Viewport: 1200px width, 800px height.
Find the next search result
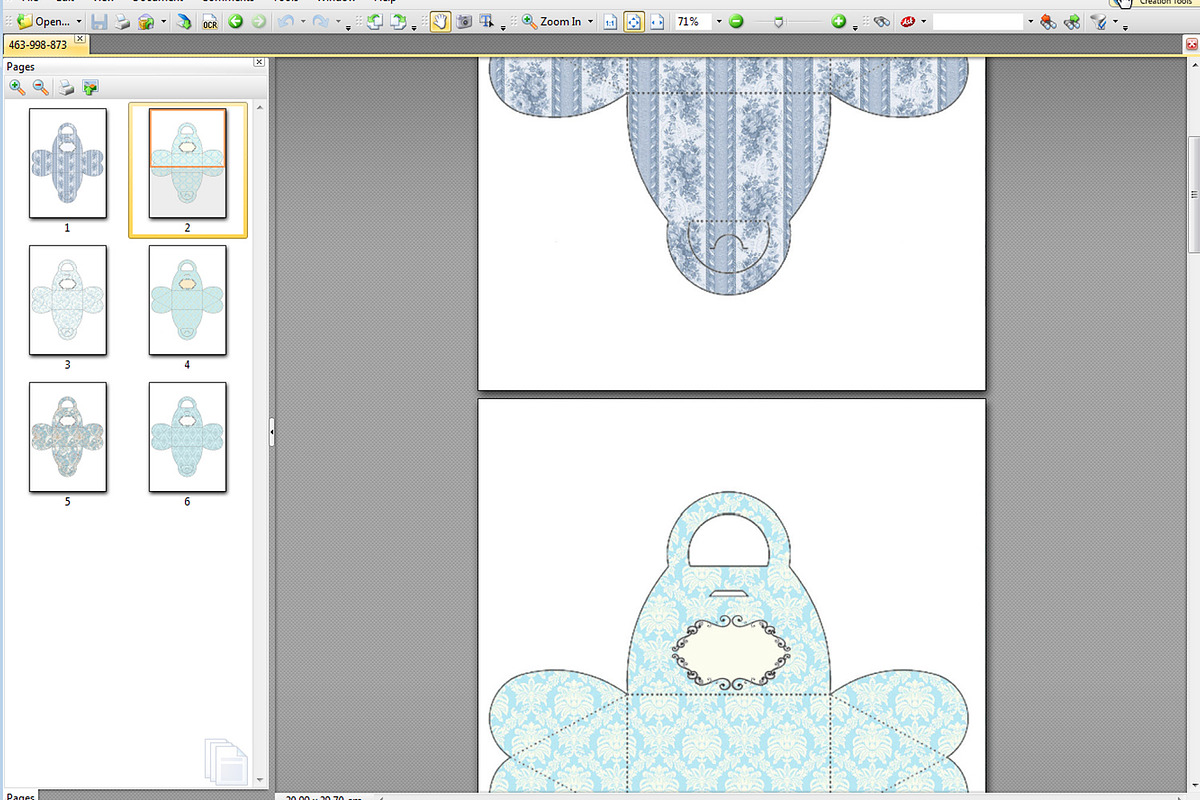coord(1072,21)
